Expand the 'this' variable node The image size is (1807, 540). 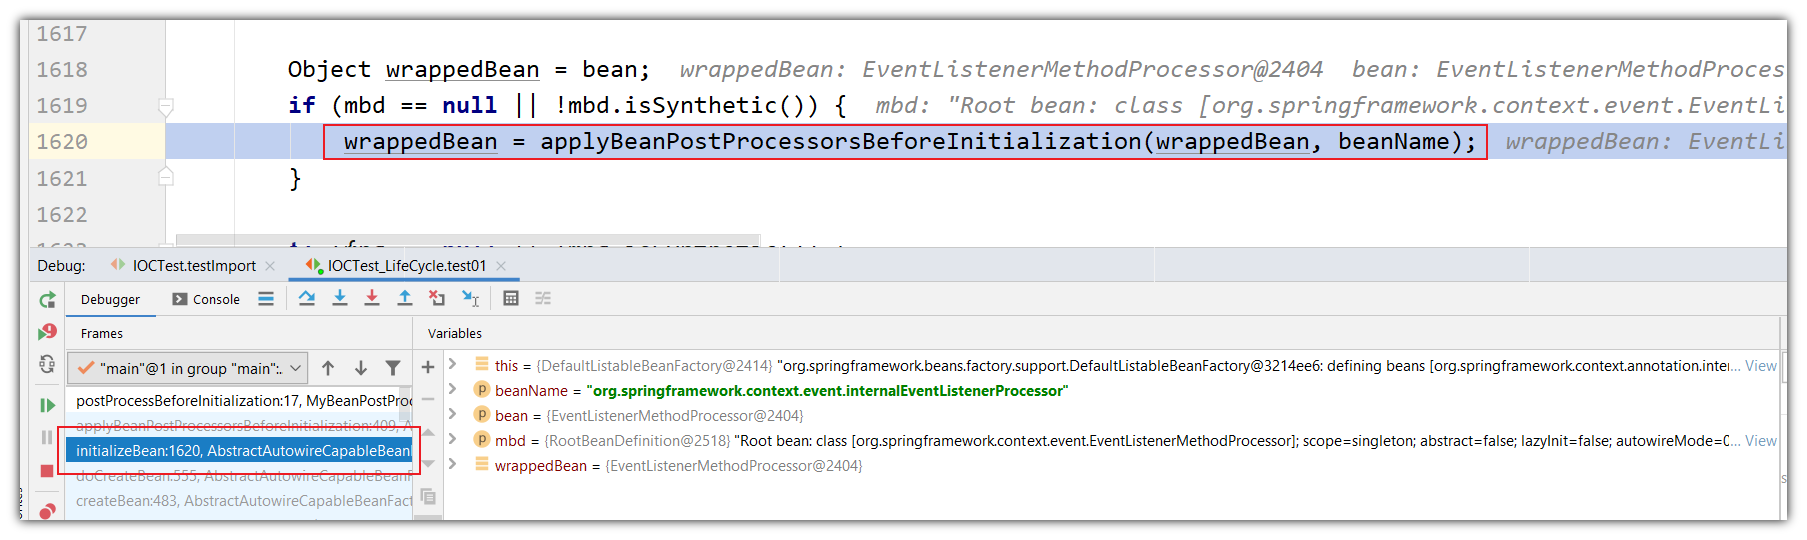[453, 364]
